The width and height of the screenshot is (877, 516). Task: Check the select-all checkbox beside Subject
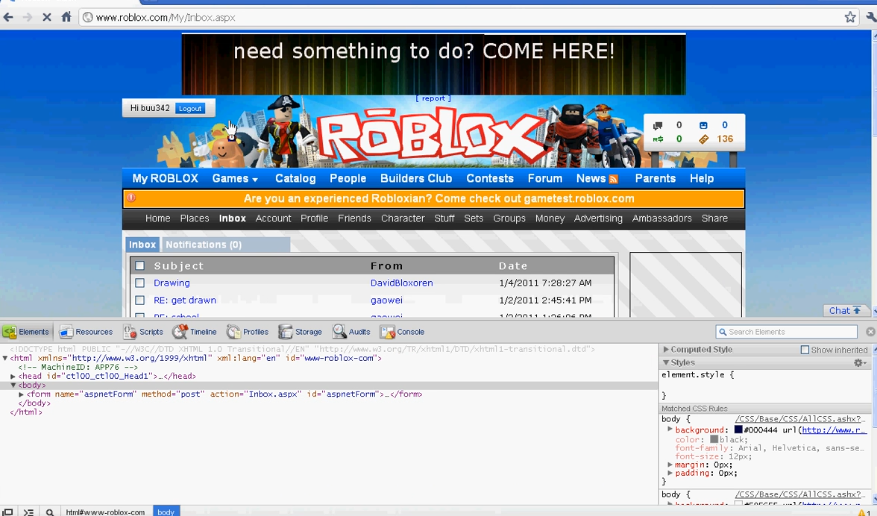tap(140, 266)
